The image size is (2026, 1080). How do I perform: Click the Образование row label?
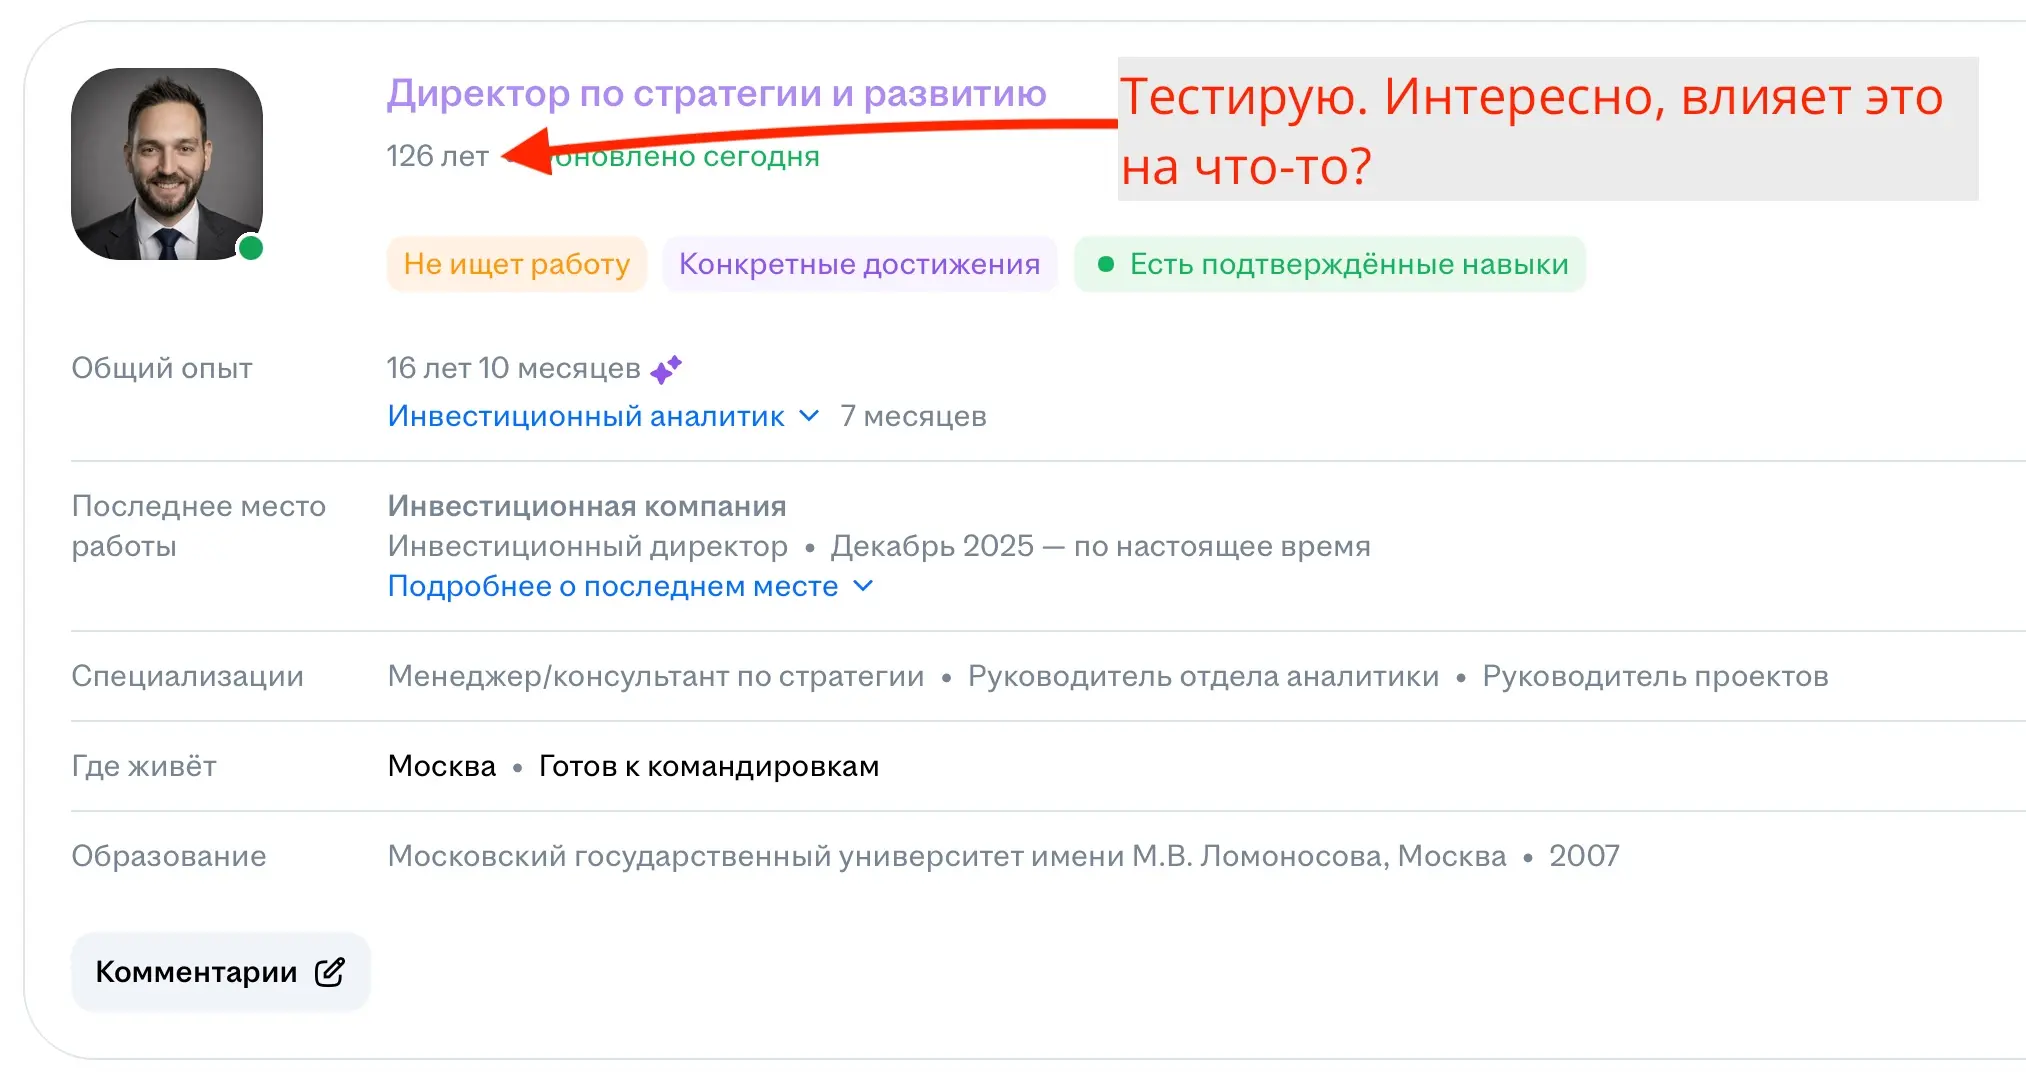[x=169, y=856]
